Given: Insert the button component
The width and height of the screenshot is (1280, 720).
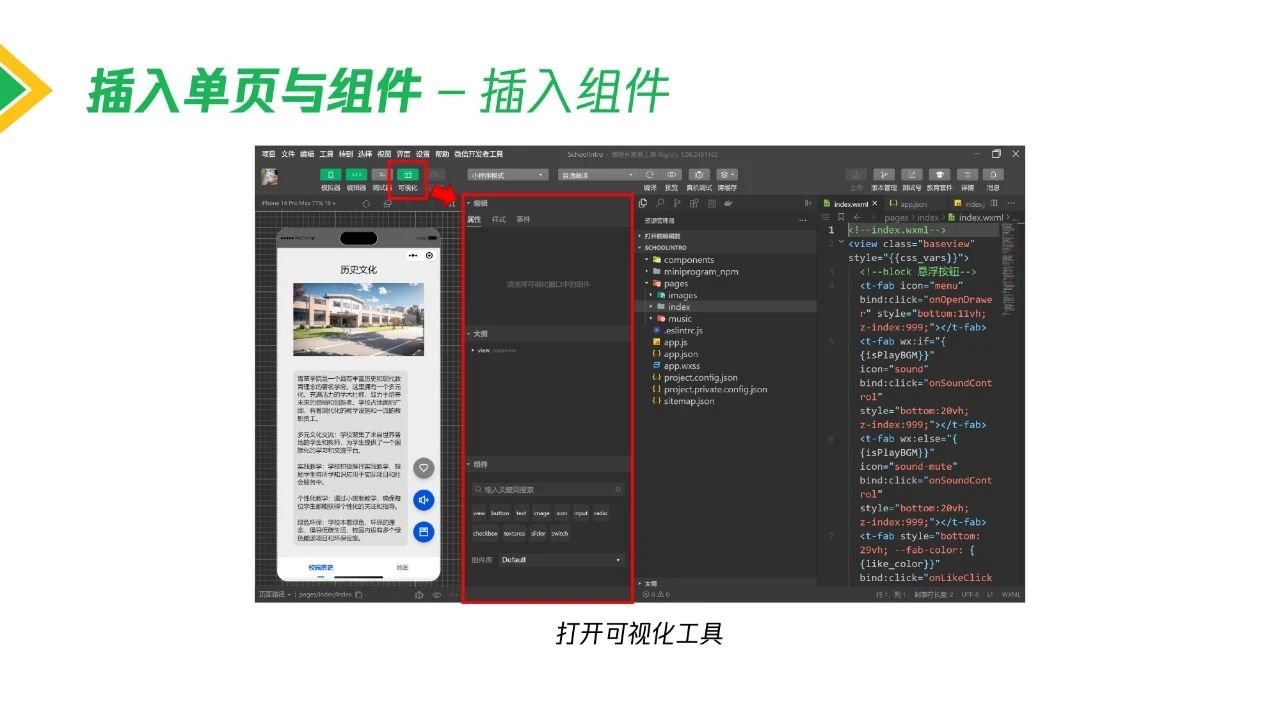Looking at the screenshot, I should pos(500,513).
